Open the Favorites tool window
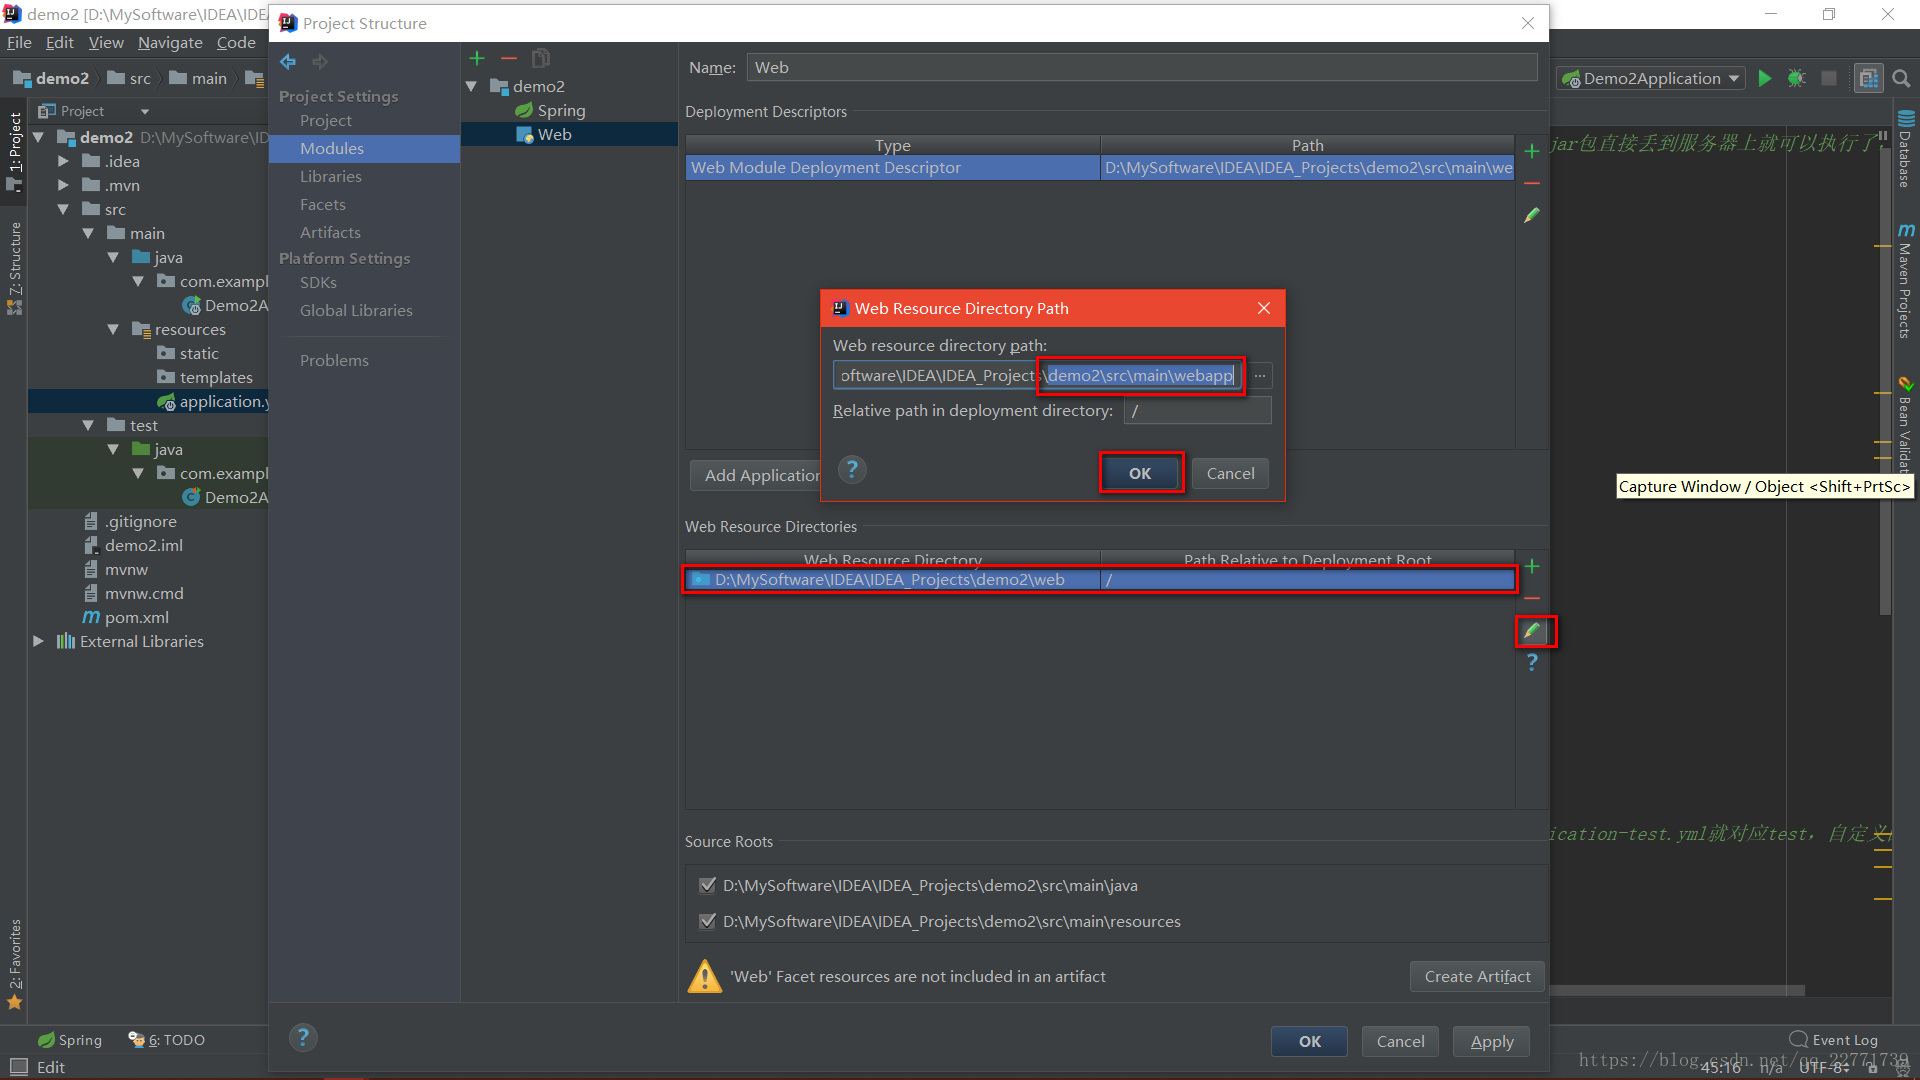This screenshot has height=1080, width=1920. [15, 964]
